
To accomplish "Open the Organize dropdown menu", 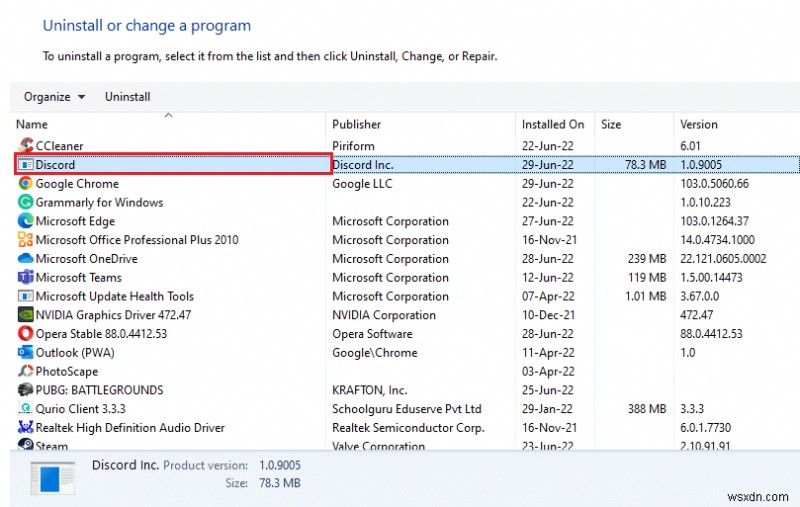I will pyautogui.click(x=54, y=96).
